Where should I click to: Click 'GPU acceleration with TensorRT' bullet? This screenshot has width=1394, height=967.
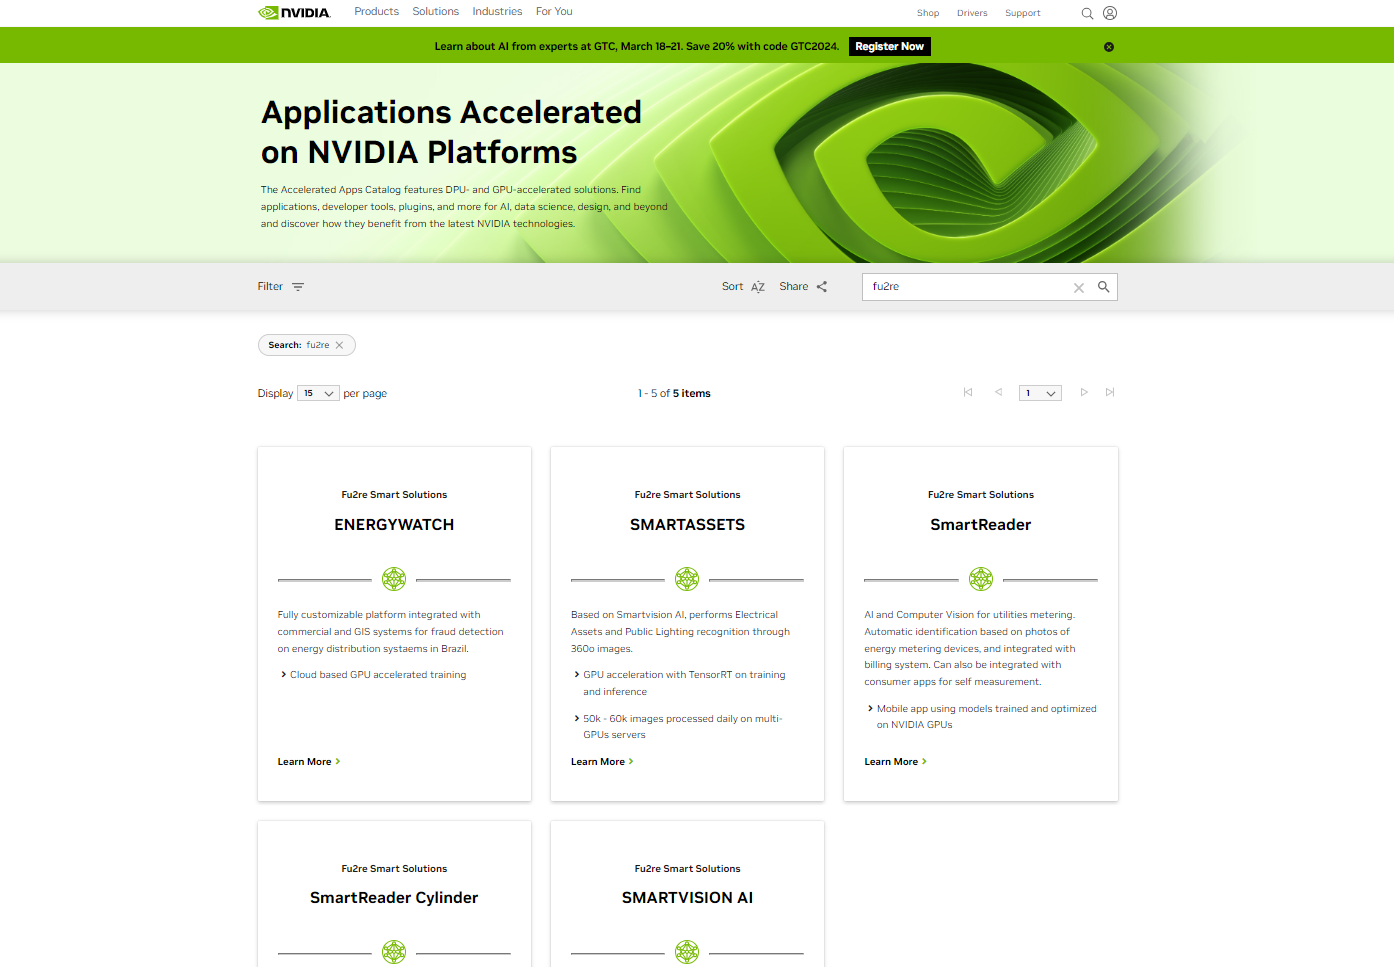pyautogui.click(x=684, y=683)
